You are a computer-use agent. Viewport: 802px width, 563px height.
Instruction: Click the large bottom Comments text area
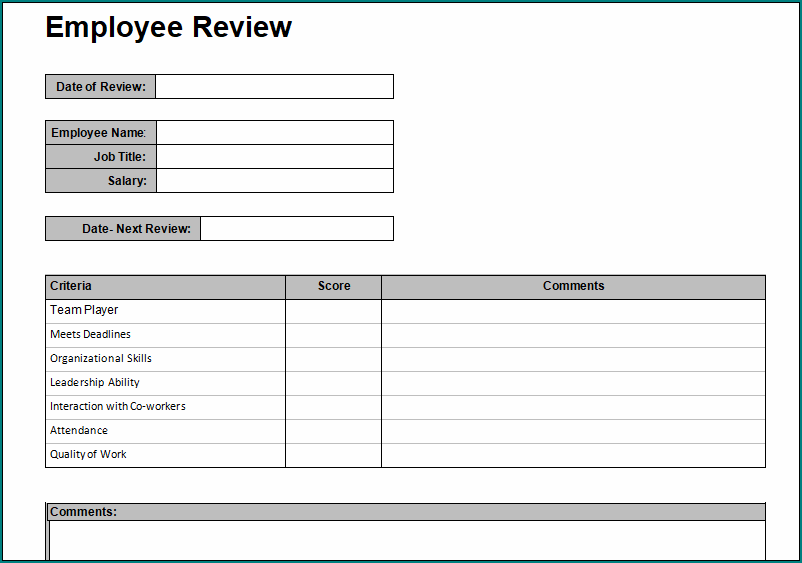tap(407, 541)
